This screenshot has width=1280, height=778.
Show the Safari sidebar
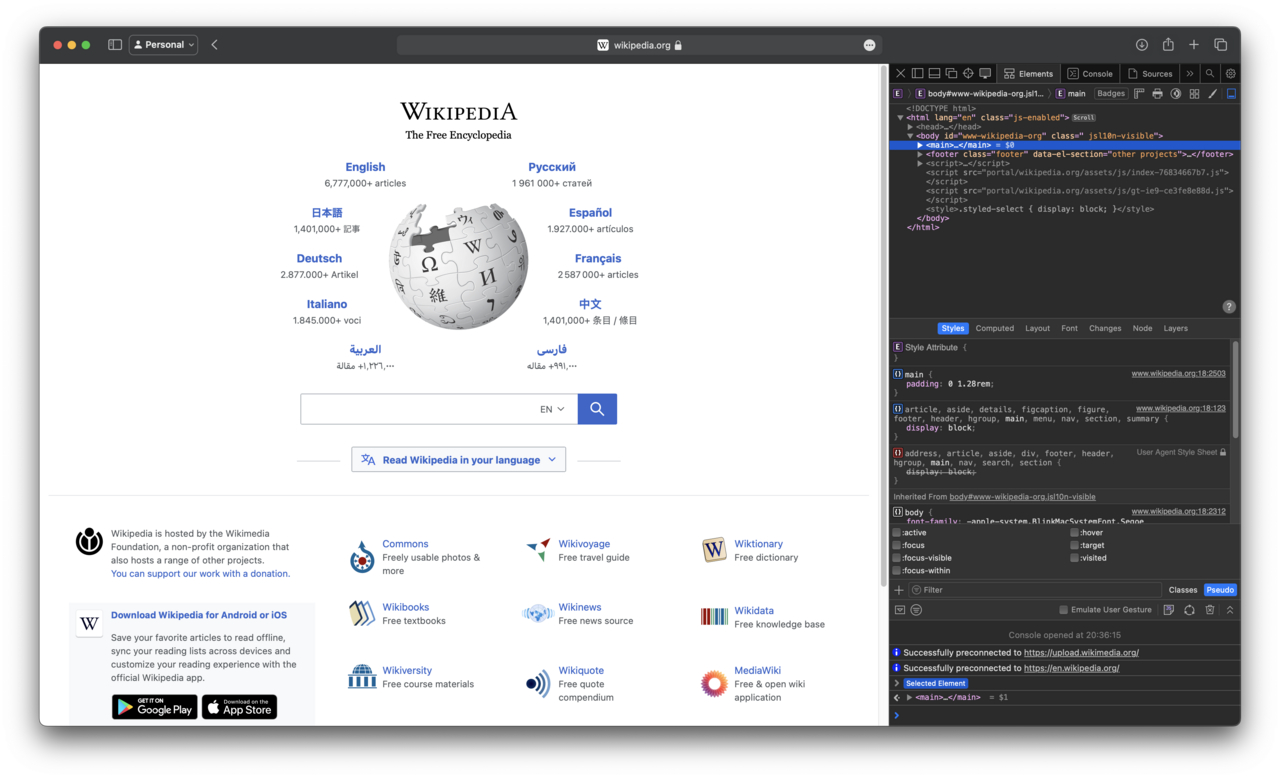click(x=115, y=45)
